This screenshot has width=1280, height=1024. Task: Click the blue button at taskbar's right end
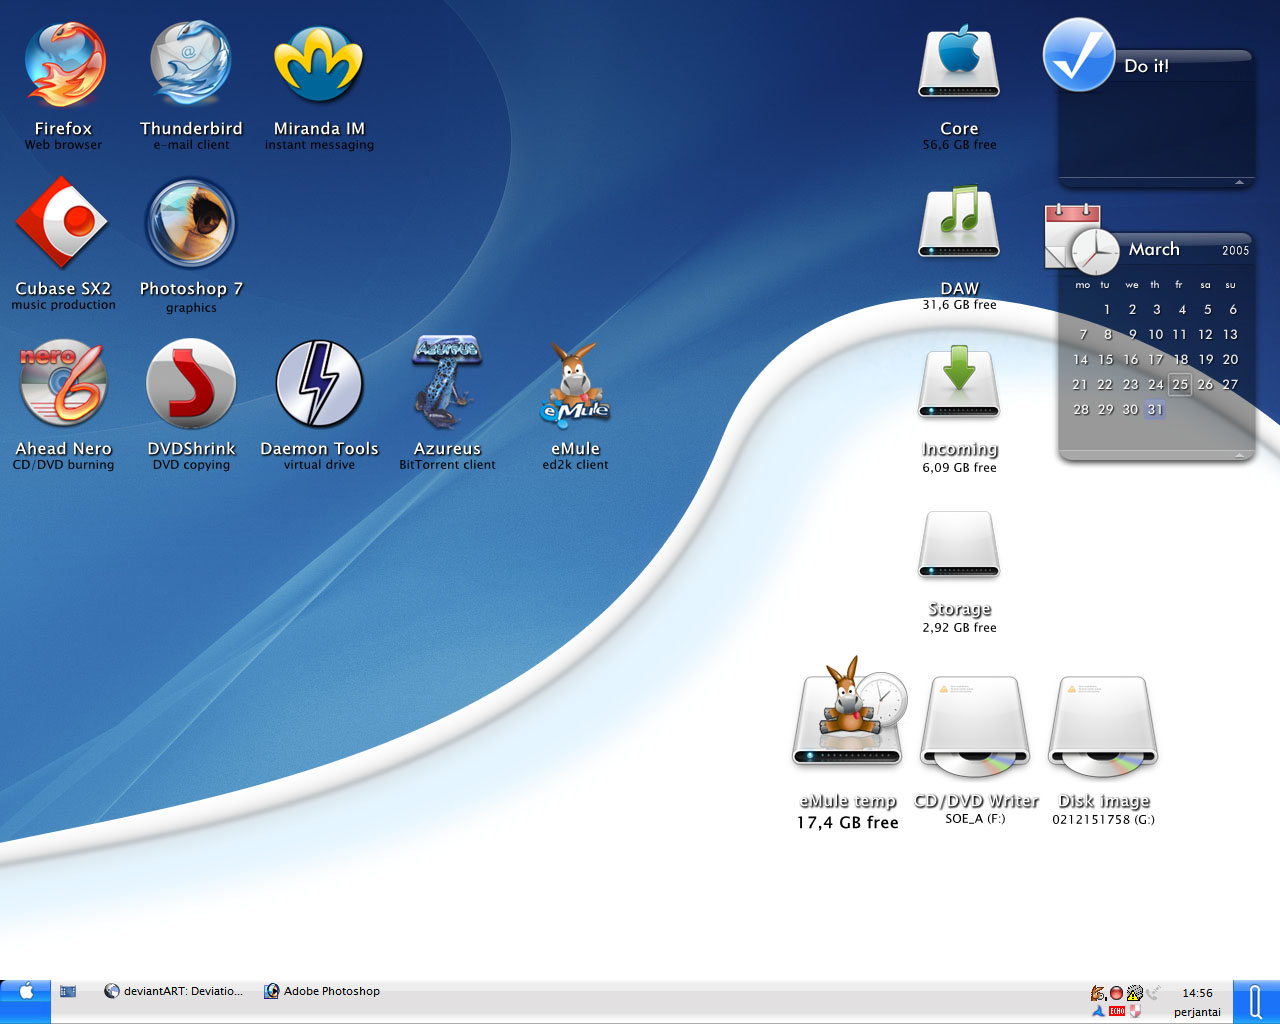(x=1256, y=1002)
